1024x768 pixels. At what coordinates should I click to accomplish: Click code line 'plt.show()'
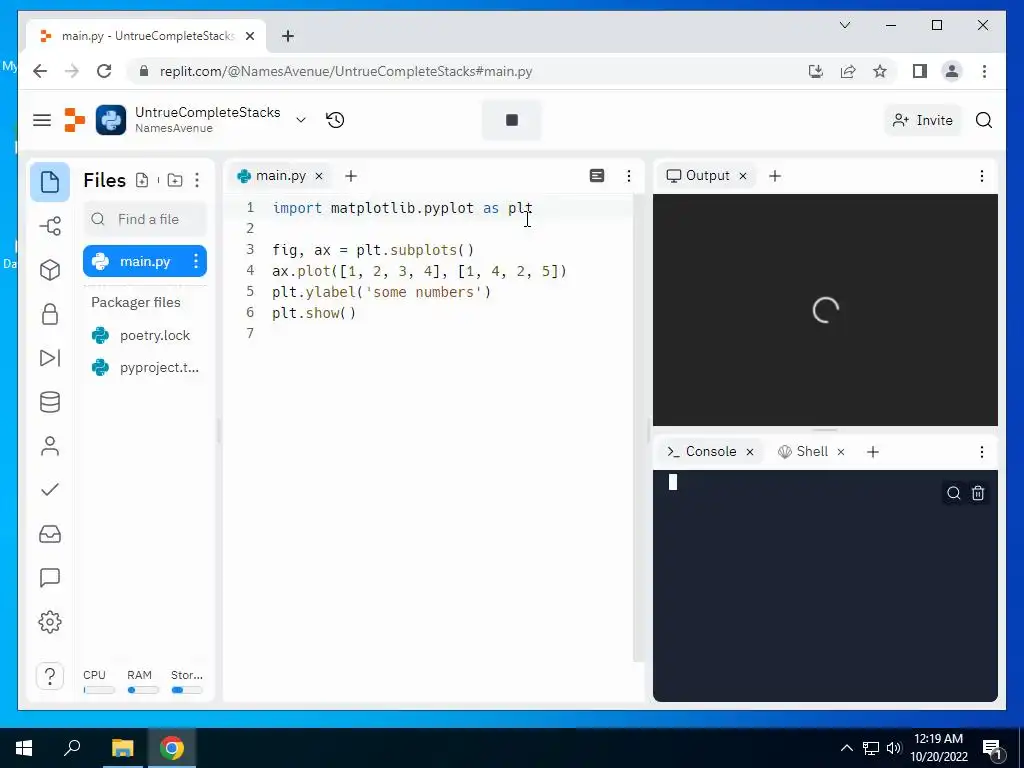[x=314, y=313]
